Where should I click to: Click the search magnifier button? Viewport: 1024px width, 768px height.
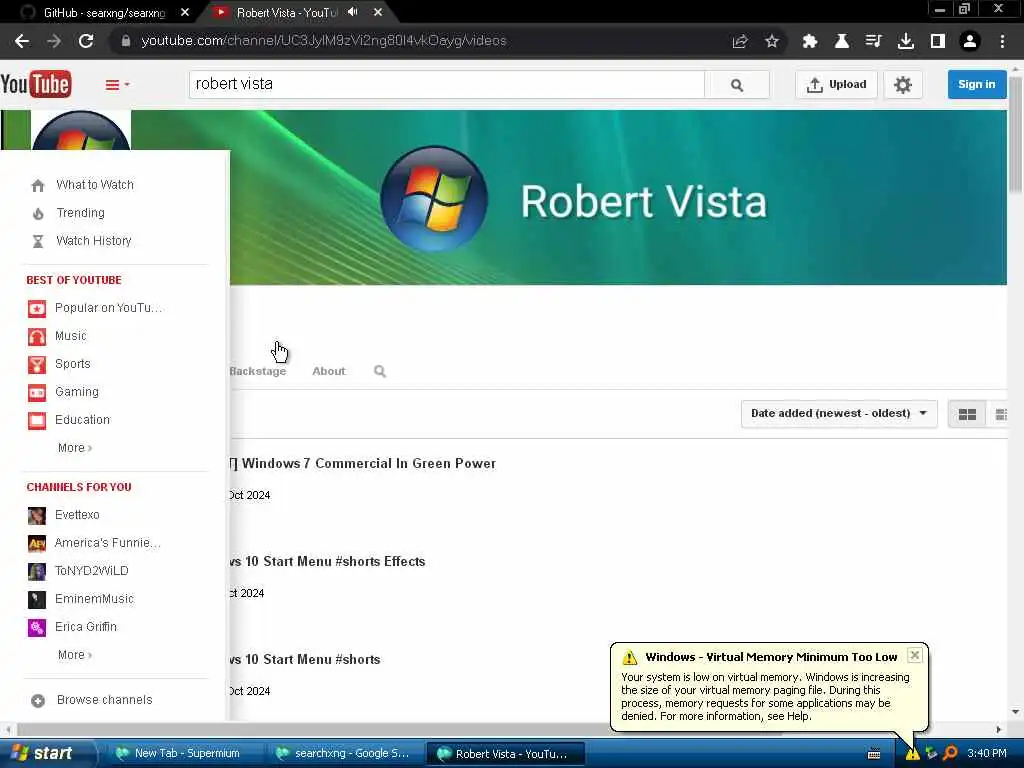(x=737, y=85)
